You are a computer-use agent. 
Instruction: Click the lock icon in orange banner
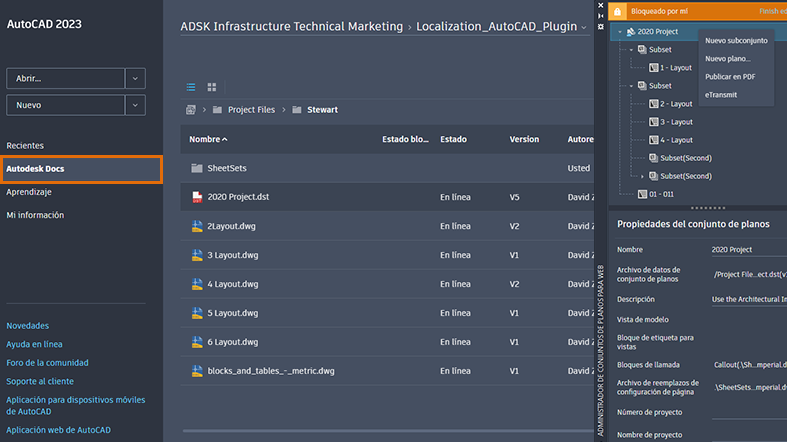click(x=617, y=11)
